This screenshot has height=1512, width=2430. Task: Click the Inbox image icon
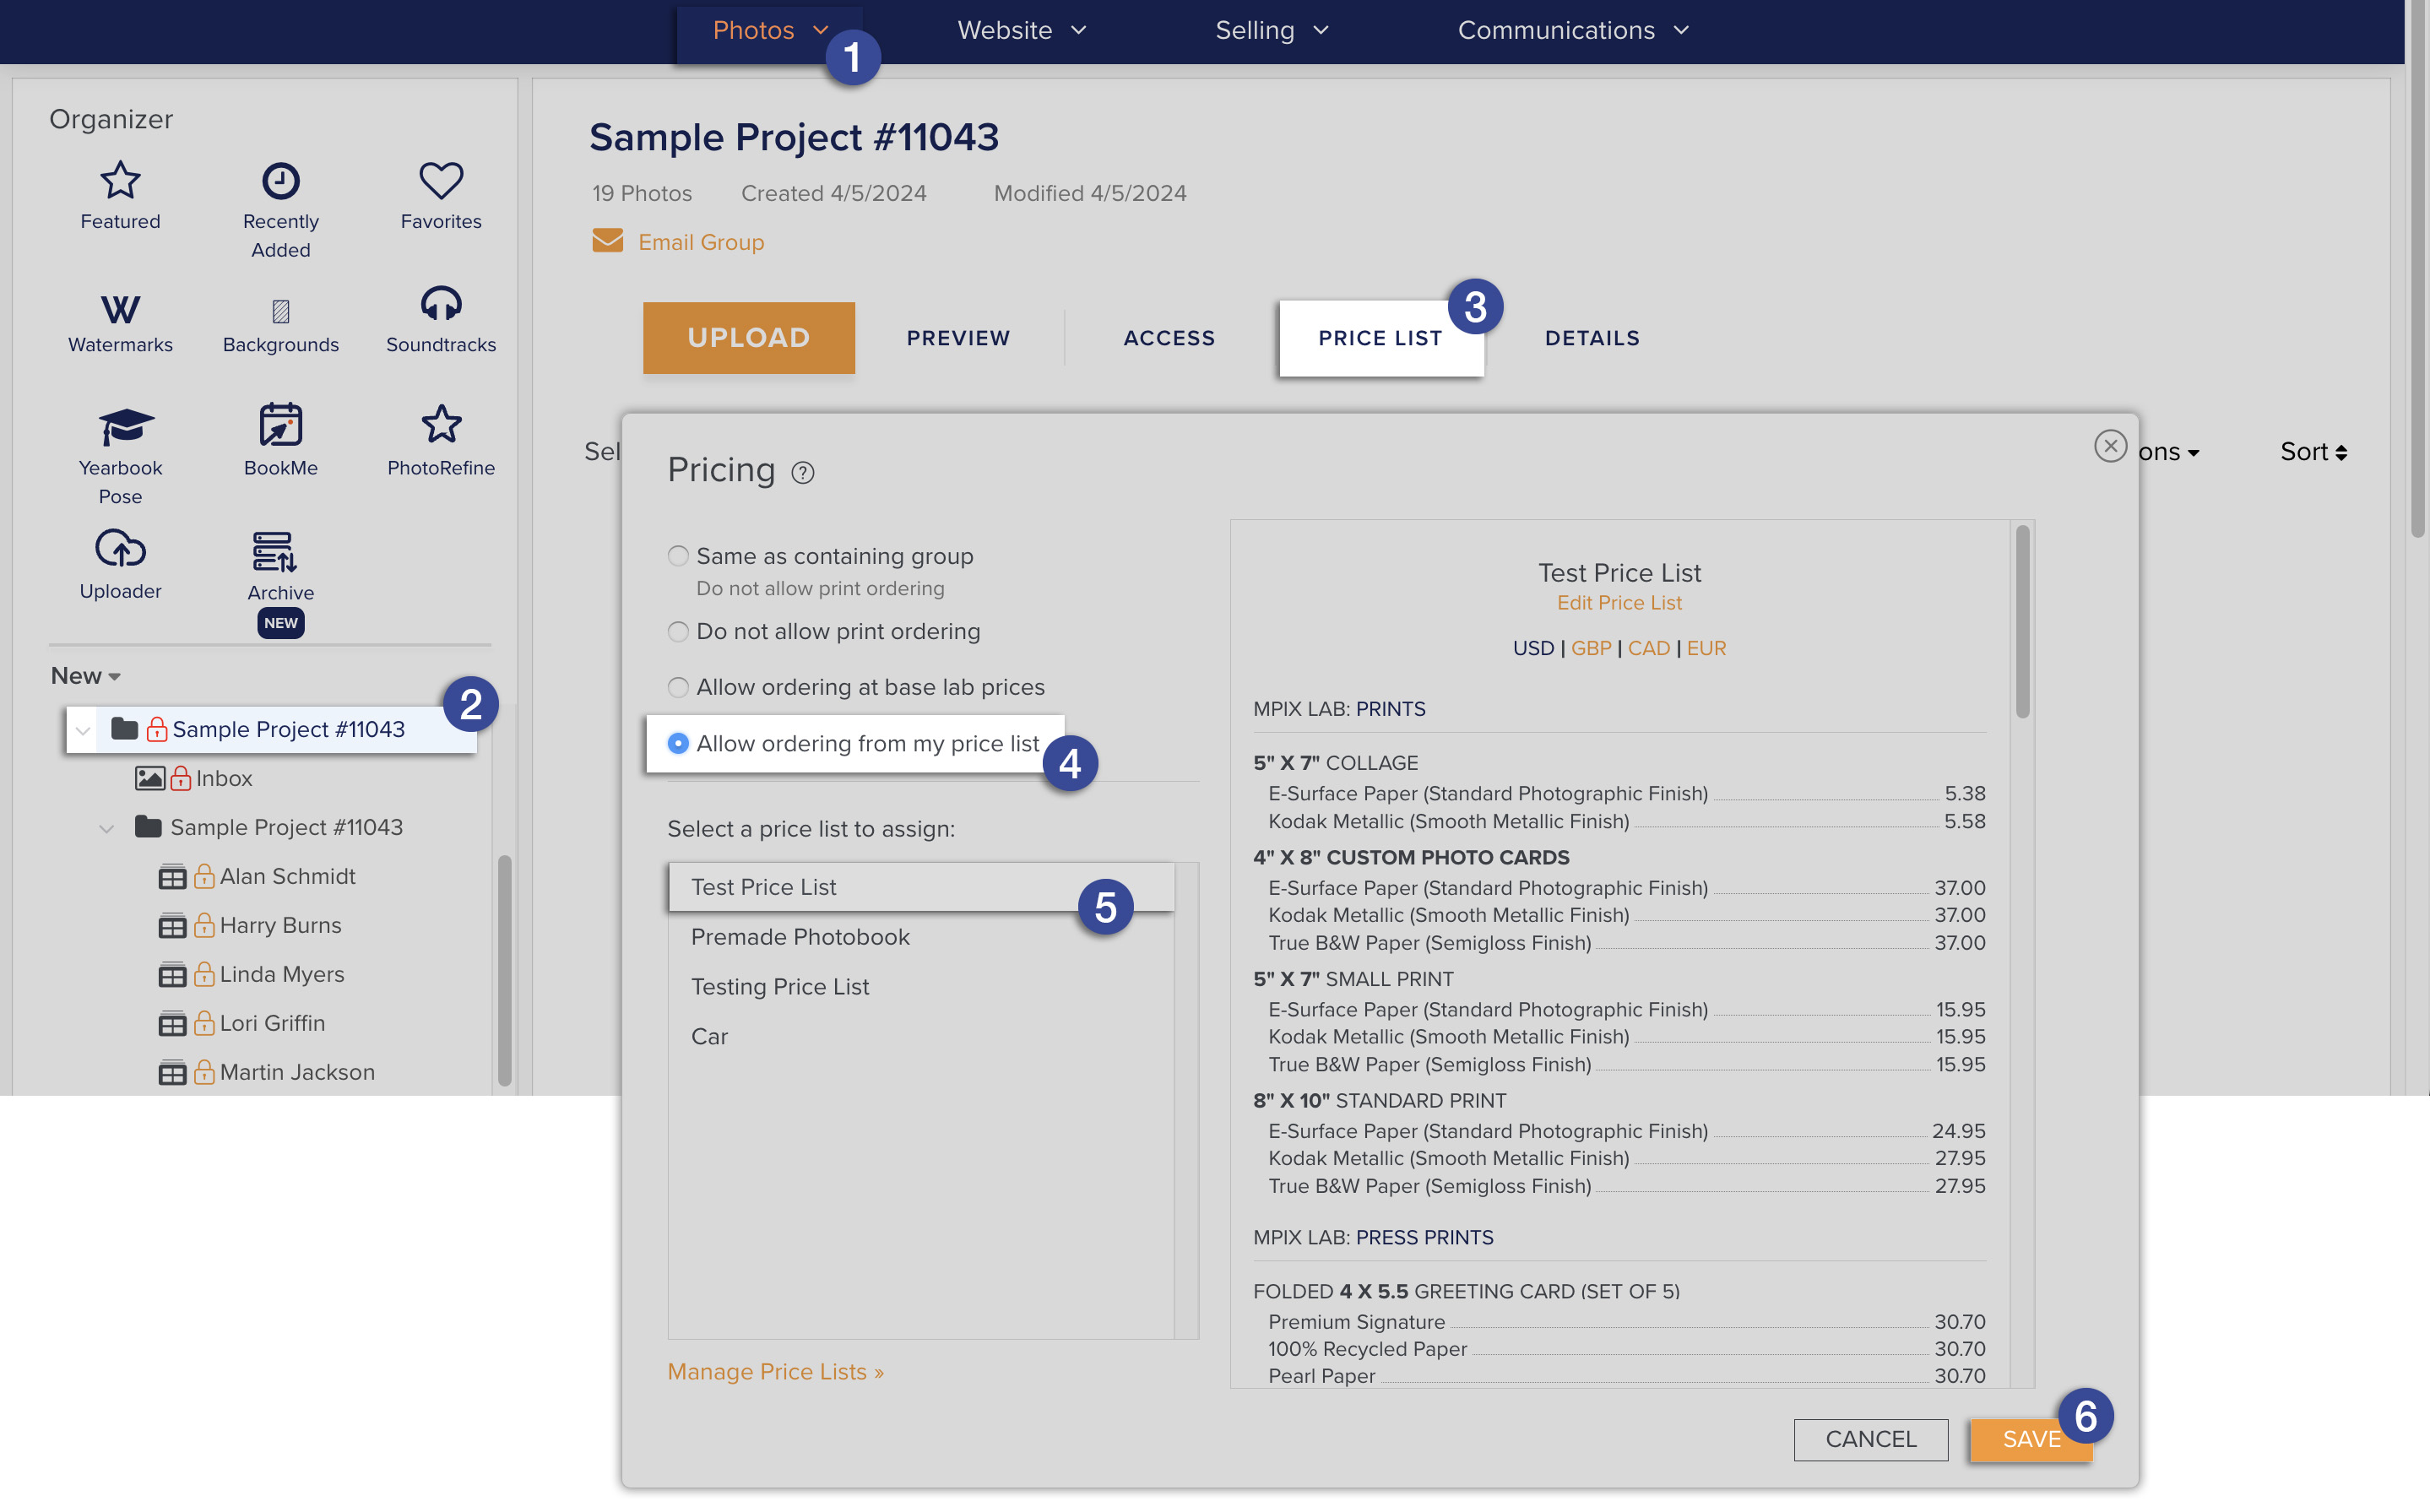tap(150, 778)
